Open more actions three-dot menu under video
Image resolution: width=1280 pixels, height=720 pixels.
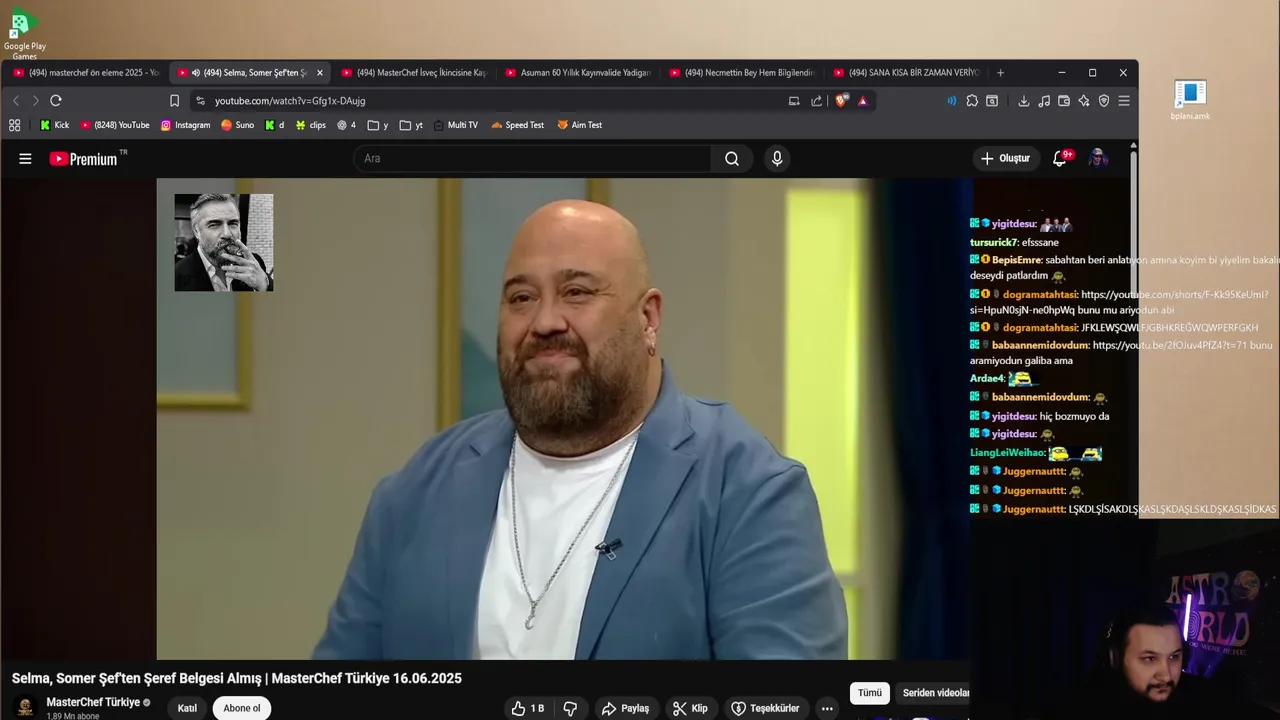pyautogui.click(x=827, y=708)
